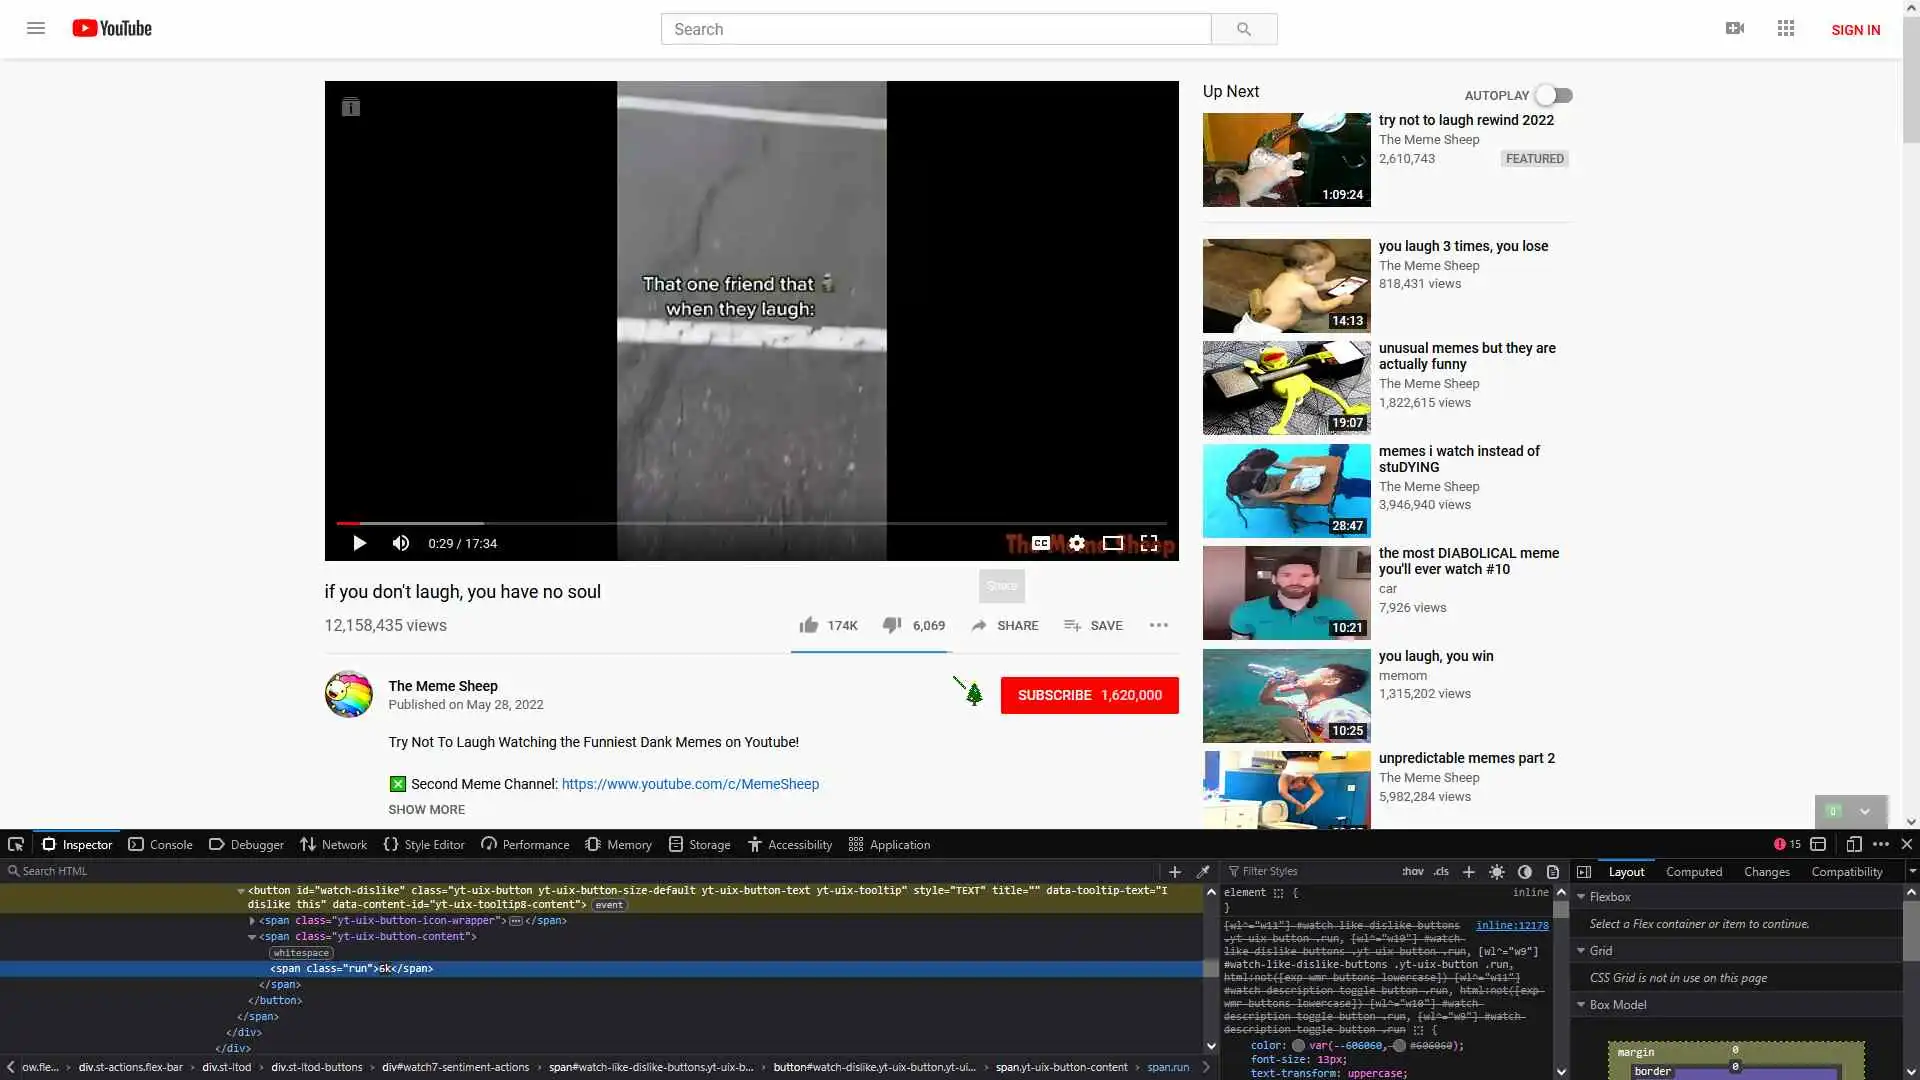Screen dimensions: 1920x1080
Task: Toggle the Autoplay switch
Action: coord(1554,95)
